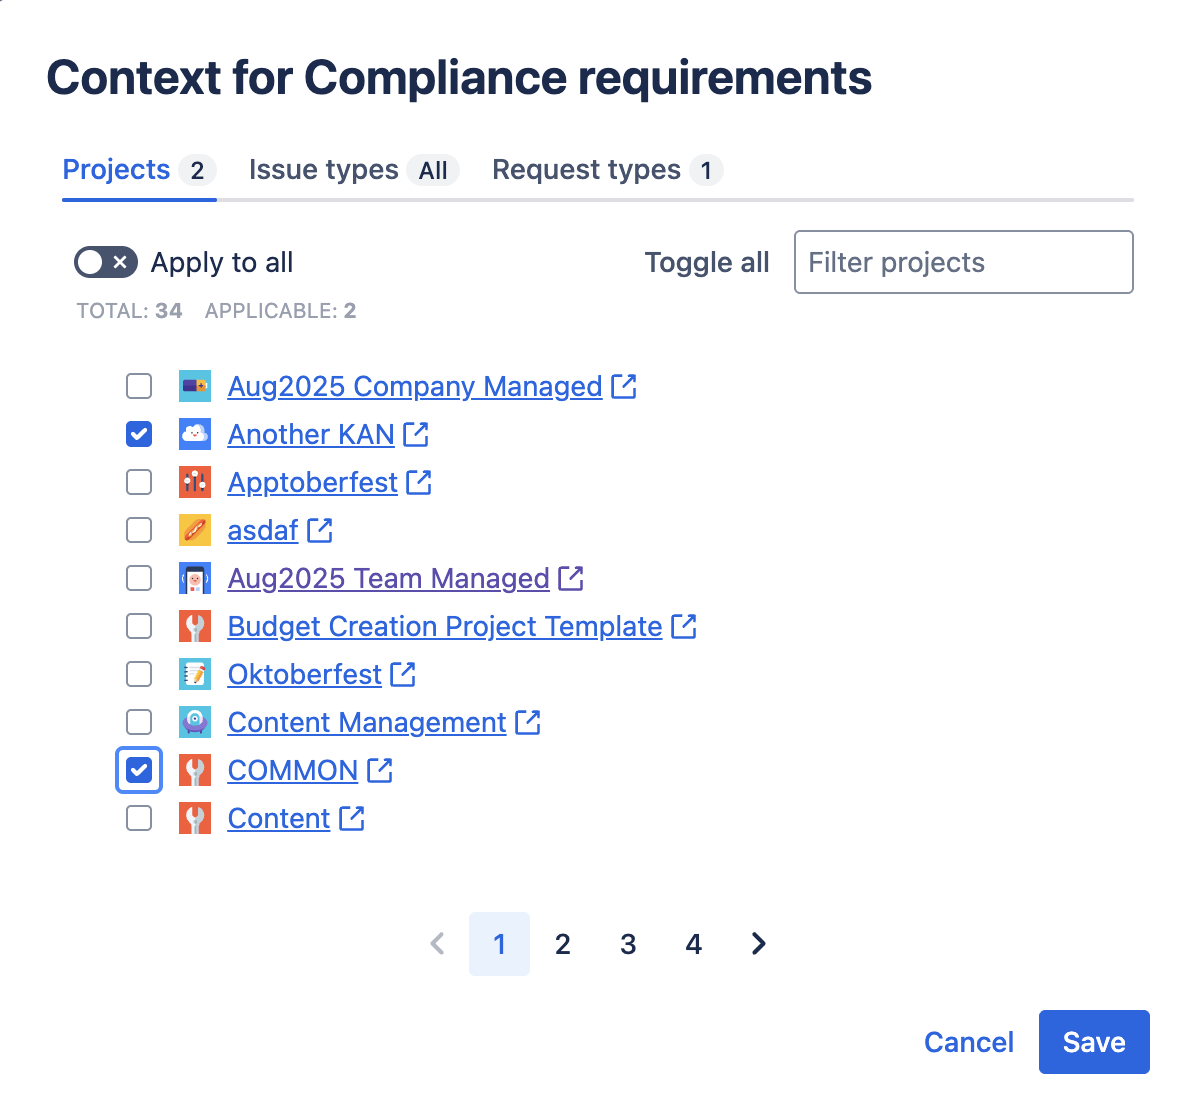The height and width of the screenshot is (1118, 1193).
Task: Switch to the Issue types tab
Action: (x=353, y=170)
